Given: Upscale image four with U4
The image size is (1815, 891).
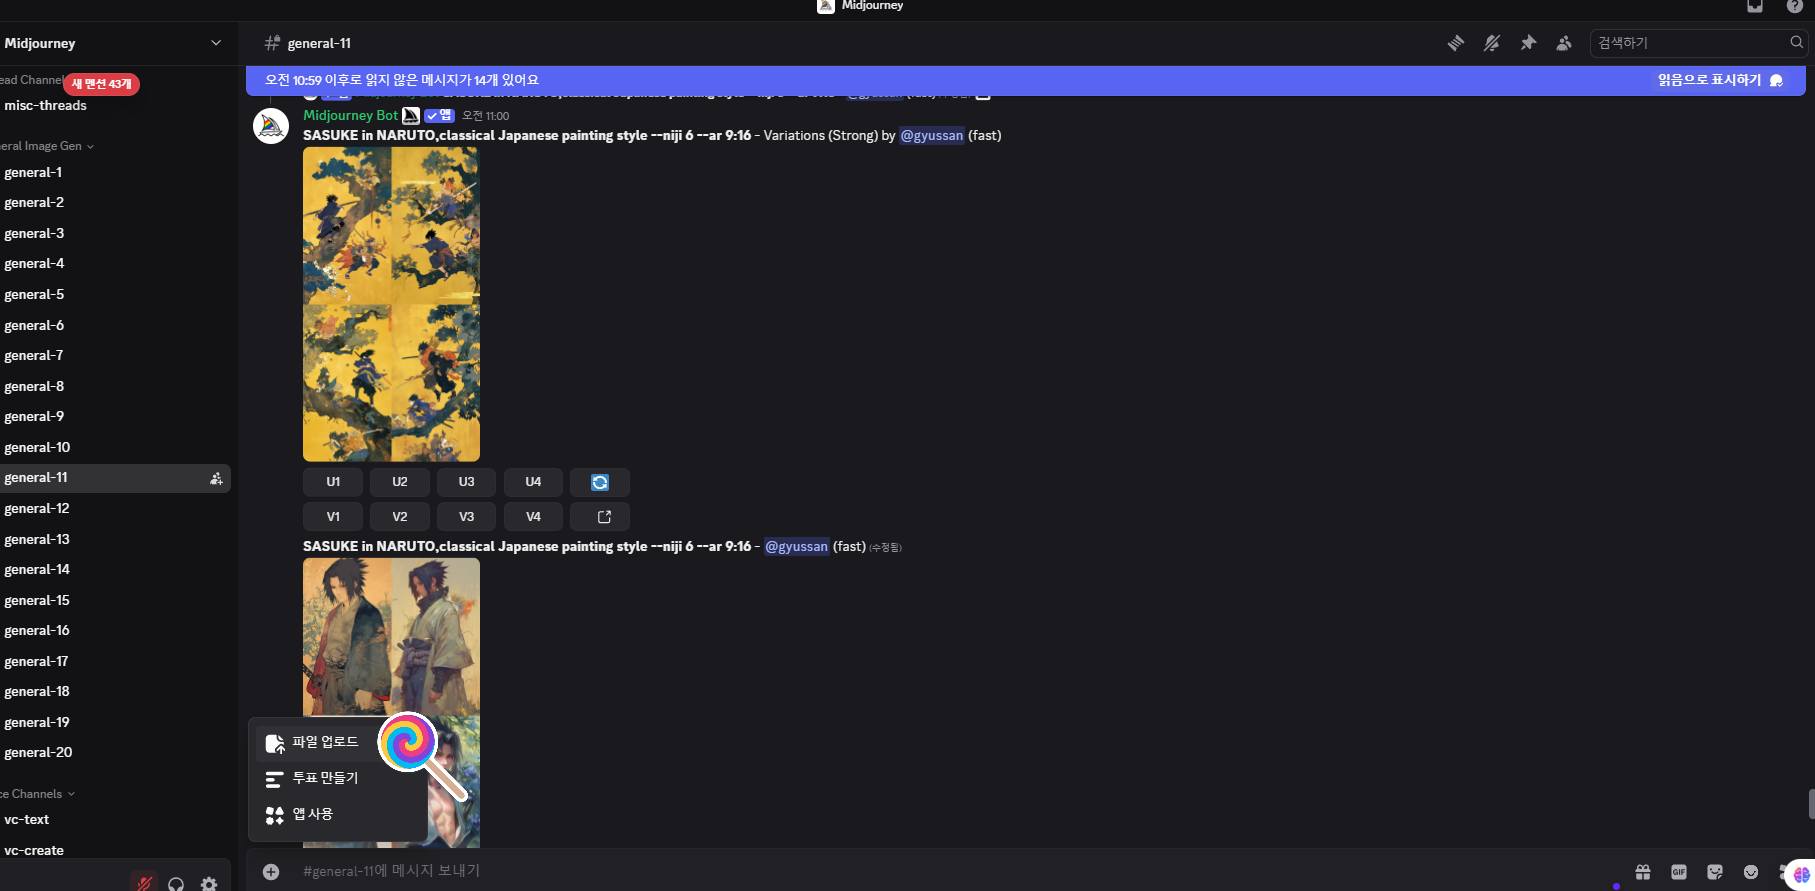Looking at the screenshot, I should click(533, 482).
